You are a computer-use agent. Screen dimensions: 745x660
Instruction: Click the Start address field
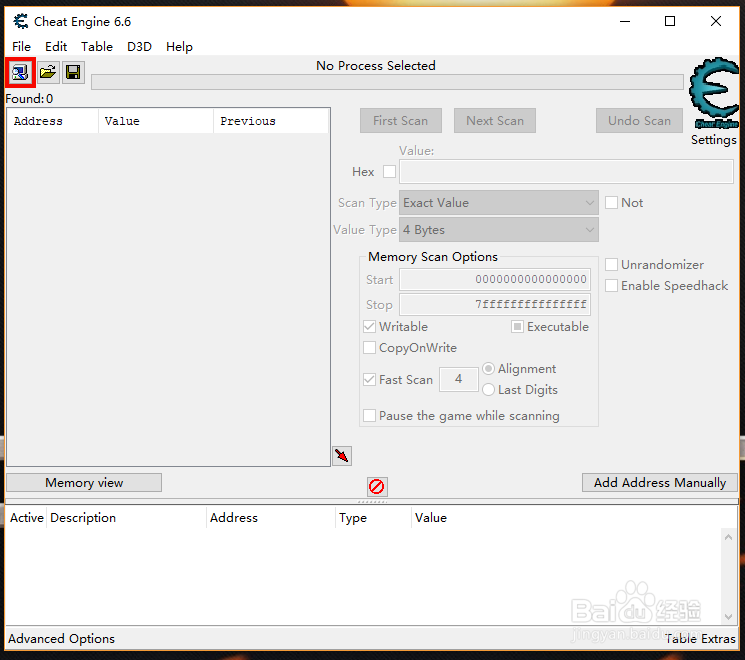click(495, 279)
